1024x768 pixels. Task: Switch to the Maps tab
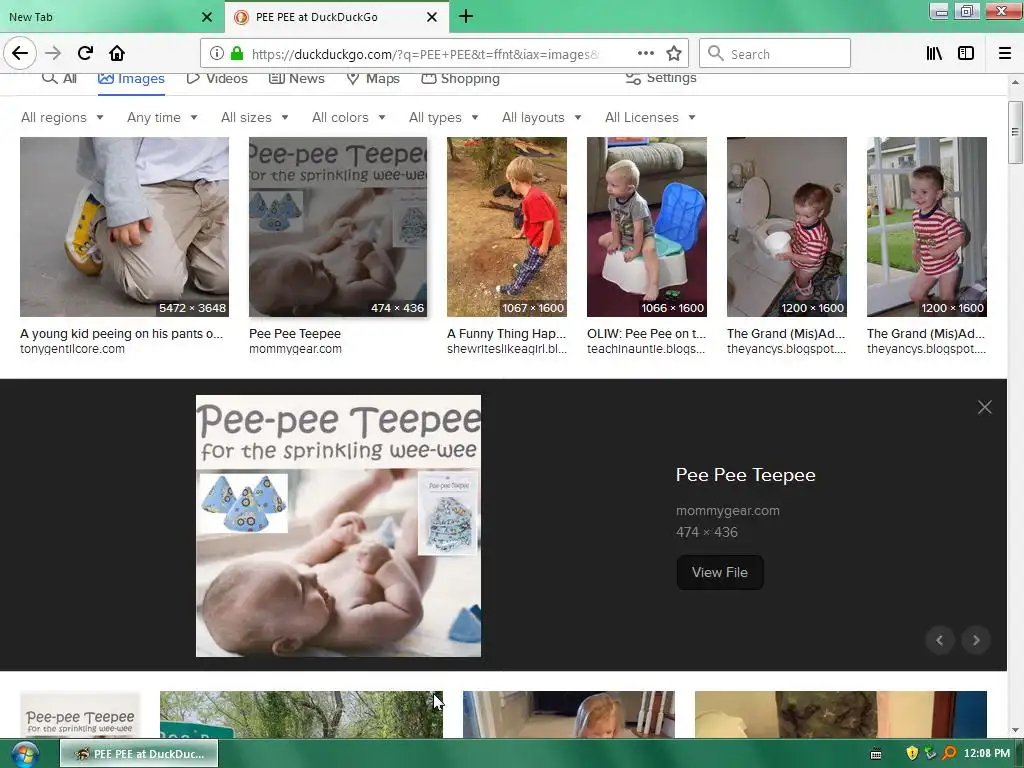click(373, 78)
